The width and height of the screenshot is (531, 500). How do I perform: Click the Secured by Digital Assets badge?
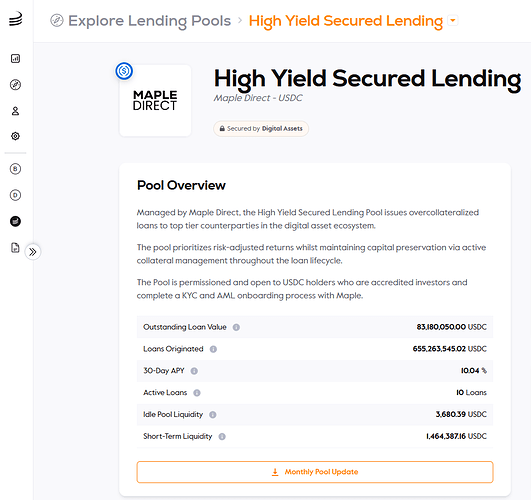click(261, 129)
